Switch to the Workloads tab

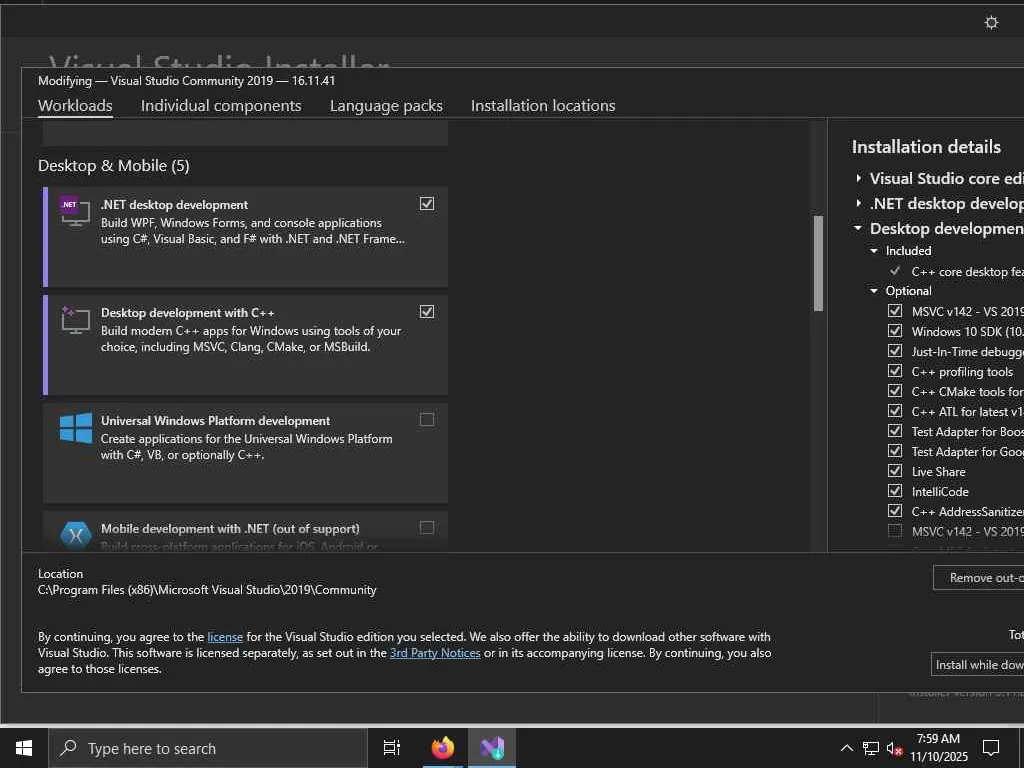[75, 105]
